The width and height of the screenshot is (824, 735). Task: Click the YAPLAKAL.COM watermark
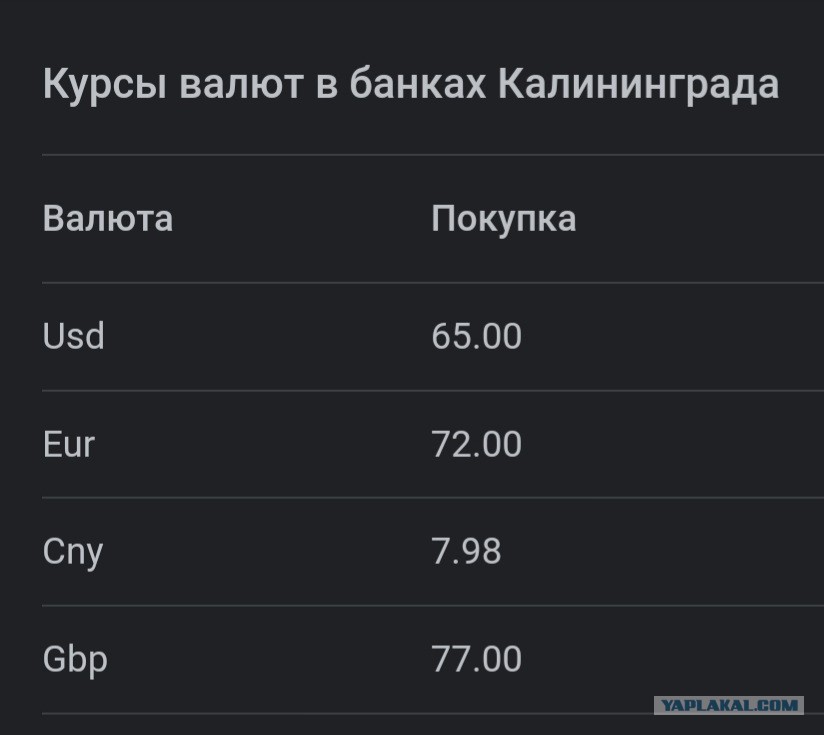(729, 705)
